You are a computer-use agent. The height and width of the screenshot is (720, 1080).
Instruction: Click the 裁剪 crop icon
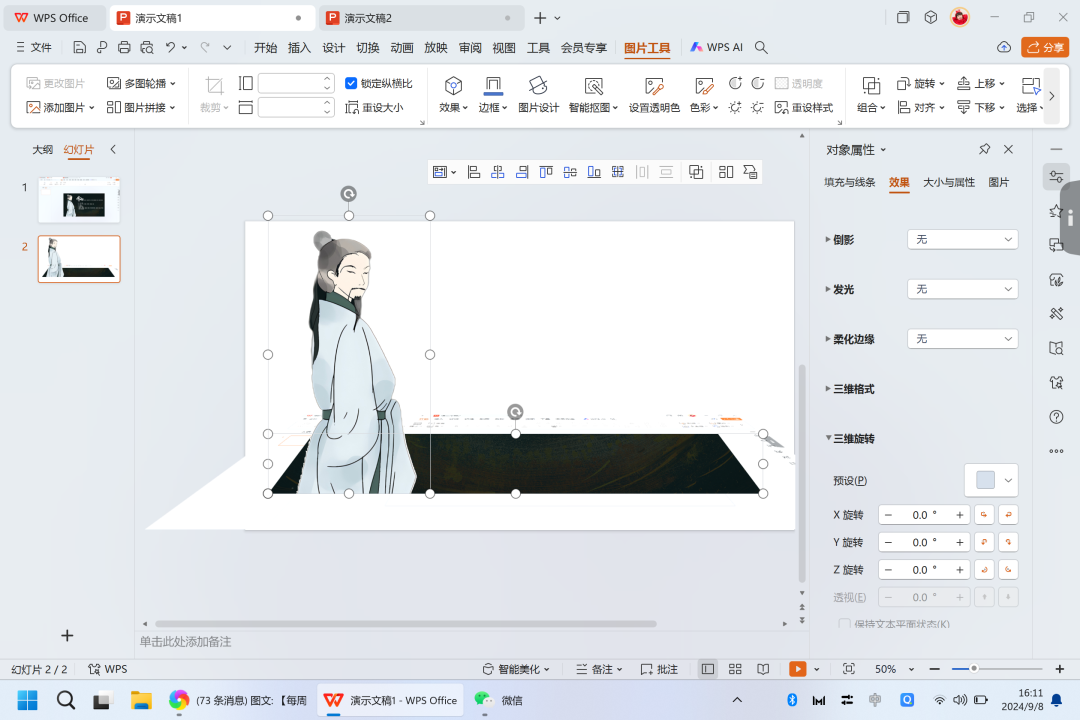[x=214, y=85]
